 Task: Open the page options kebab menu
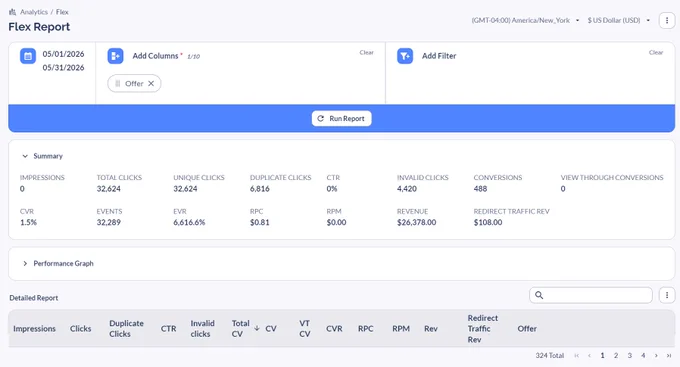click(667, 20)
